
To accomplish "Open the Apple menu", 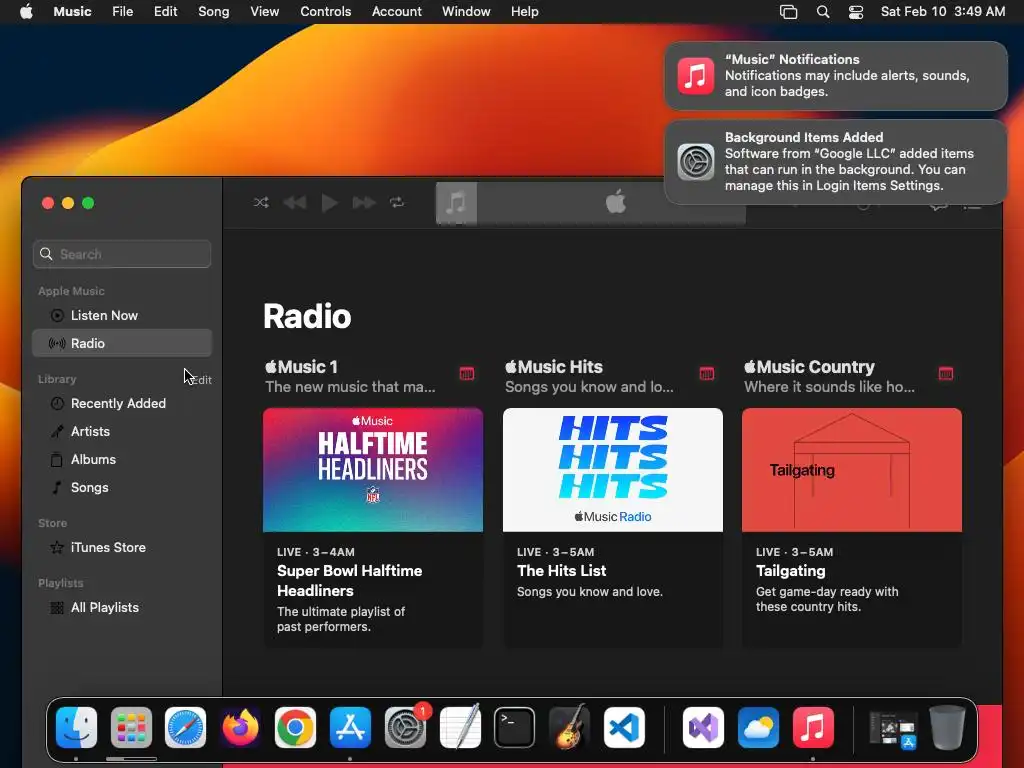I will [x=26, y=12].
